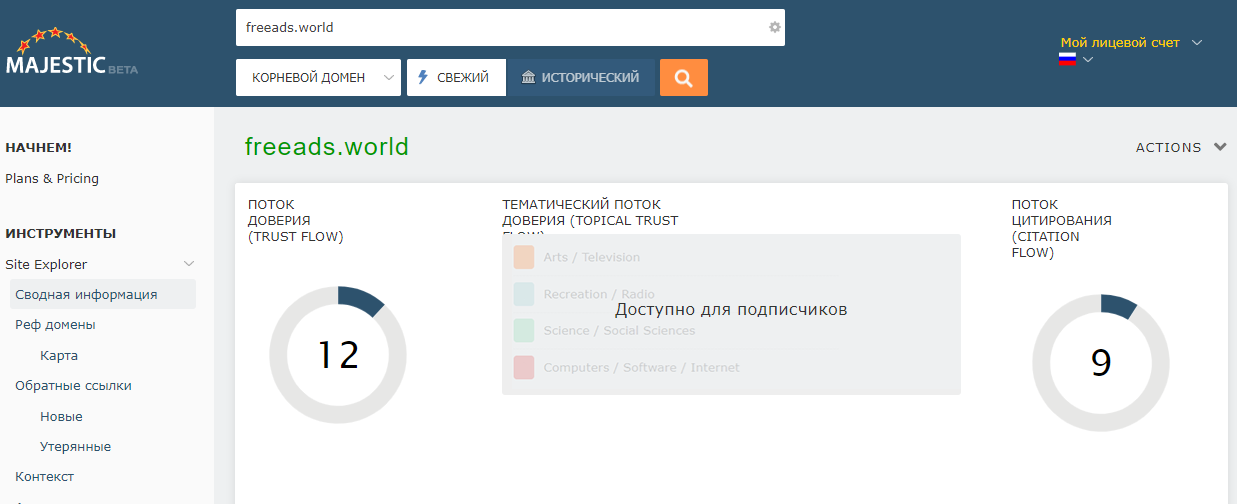Expand Мой лицевой счет menu
This screenshot has height=504, width=1237.
[1130, 42]
